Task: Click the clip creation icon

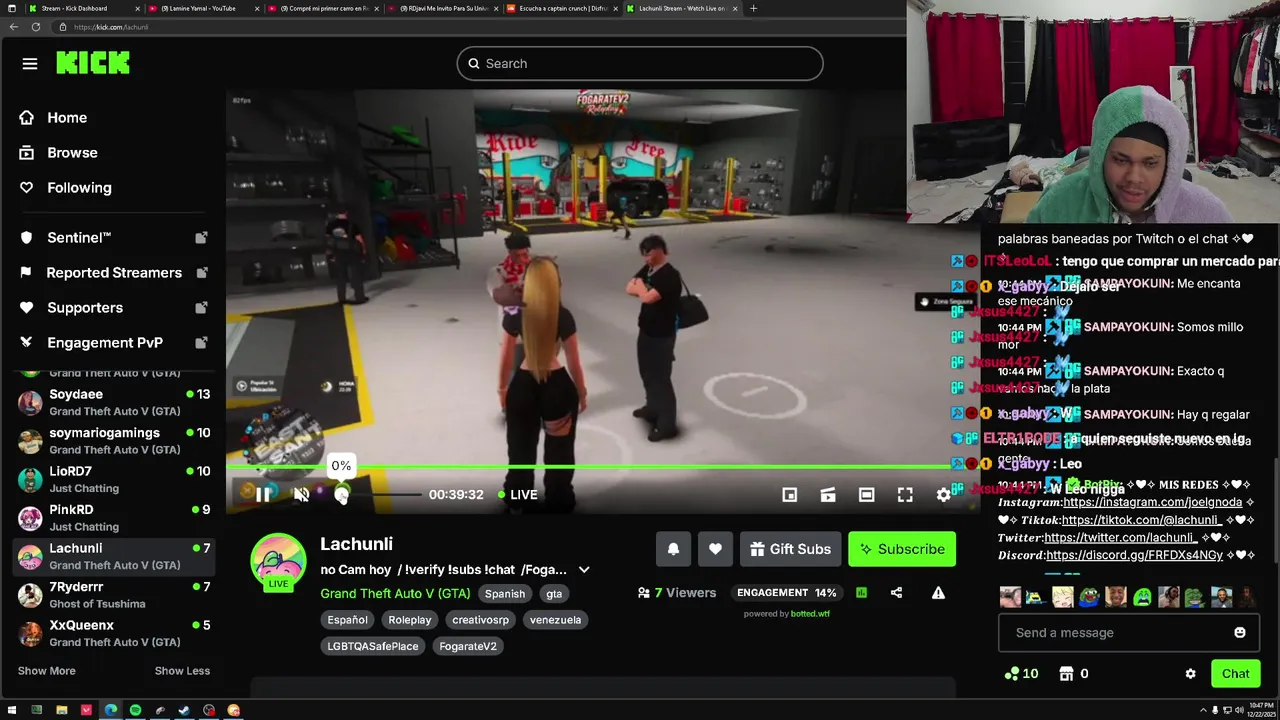Action: click(x=828, y=494)
